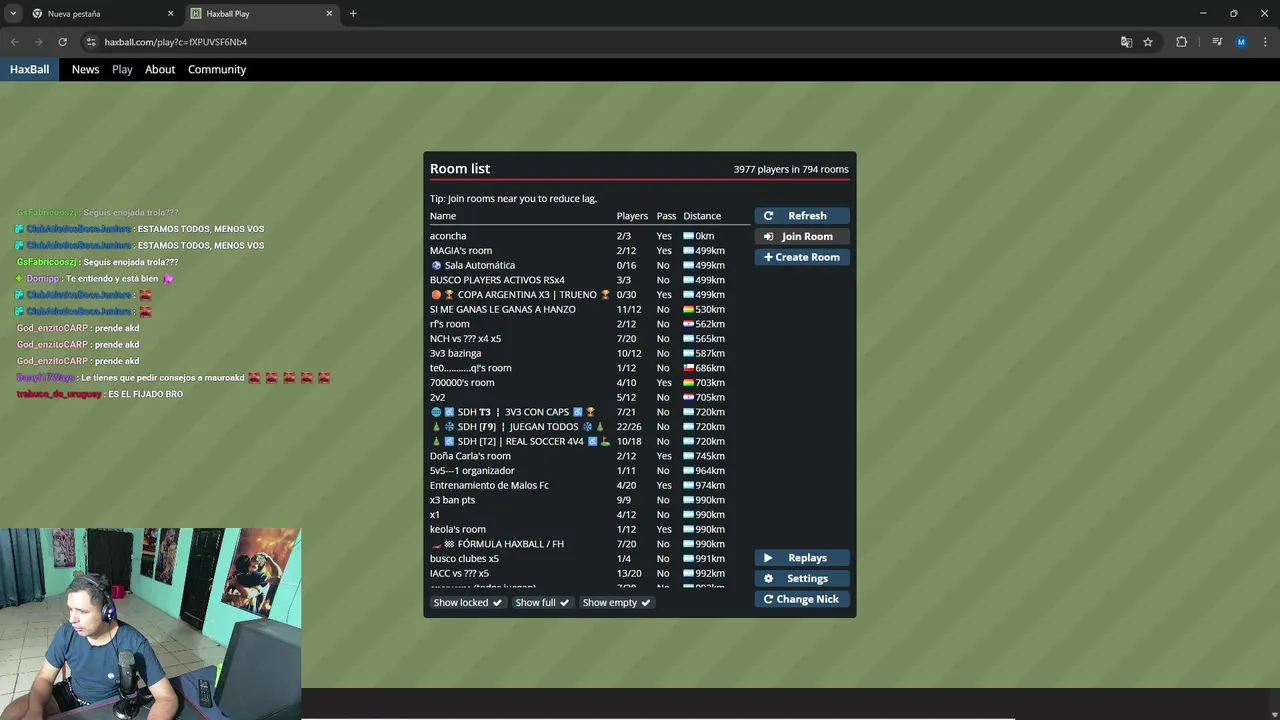The width and height of the screenshot is (1280, 720).
Task: Select Entrenamiento de Malos Fc room
Action: (x=590, y=485)
